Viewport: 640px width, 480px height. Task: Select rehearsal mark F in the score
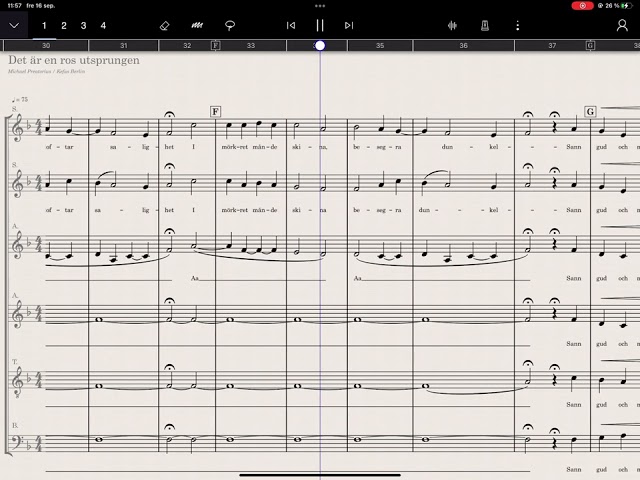click(x=216, y=111)
